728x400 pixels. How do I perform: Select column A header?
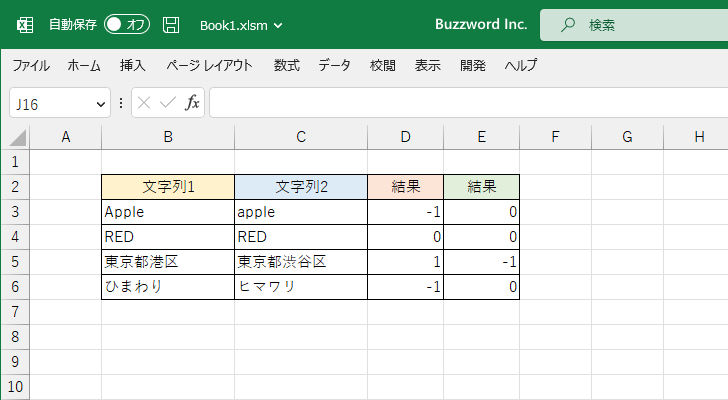click(65, 137)
